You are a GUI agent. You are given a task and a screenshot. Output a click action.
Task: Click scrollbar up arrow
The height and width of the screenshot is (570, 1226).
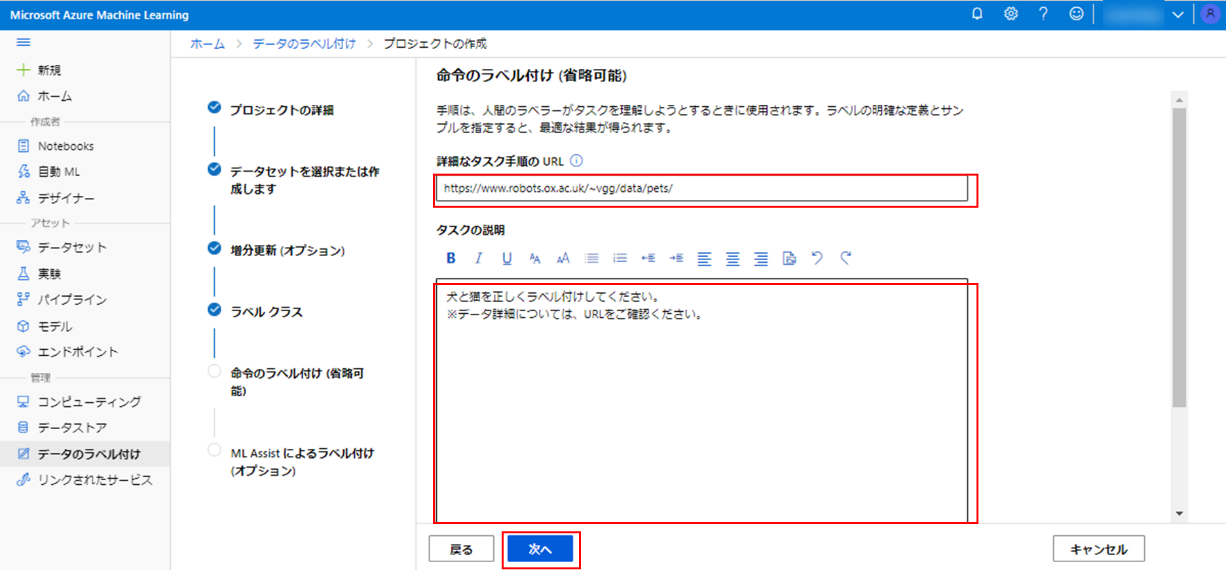[x=1179, y=99]
